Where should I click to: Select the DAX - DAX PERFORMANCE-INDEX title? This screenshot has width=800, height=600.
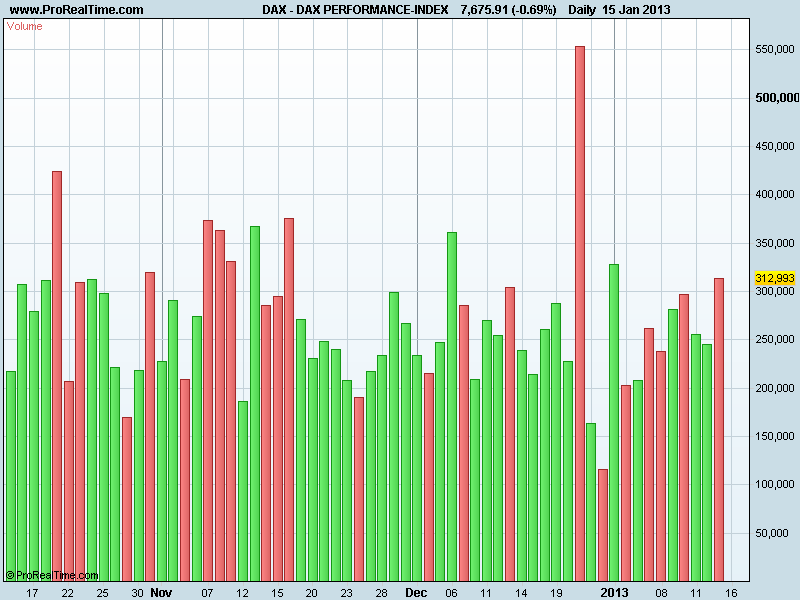(x=355, y=10)
